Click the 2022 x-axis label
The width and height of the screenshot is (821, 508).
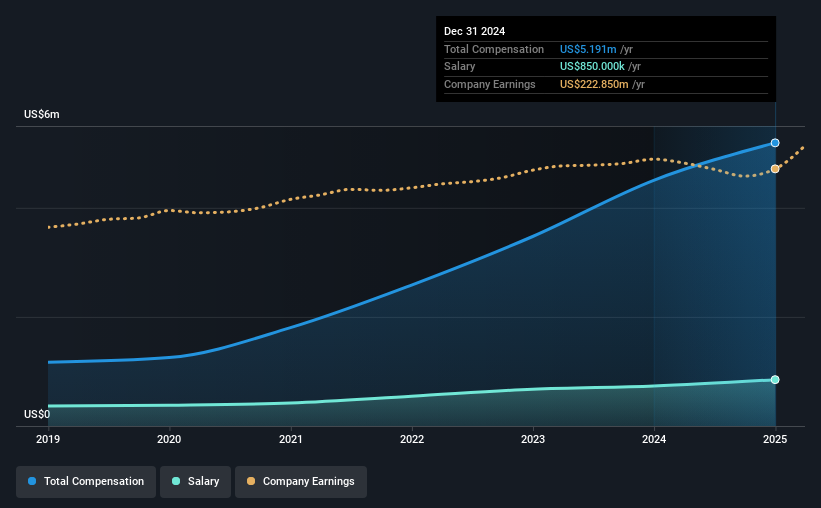pyautogui.click(x=412, y=439)
